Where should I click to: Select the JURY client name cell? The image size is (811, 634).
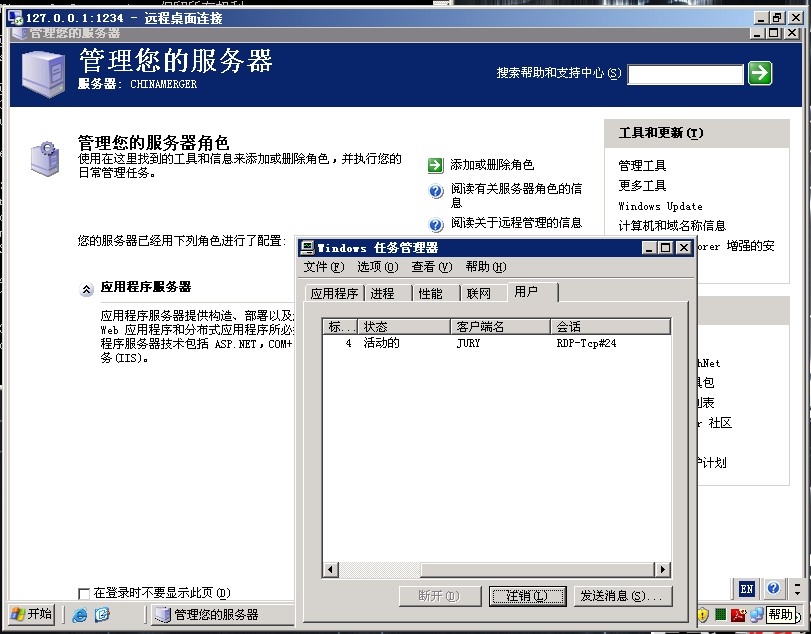click(469, 343)
